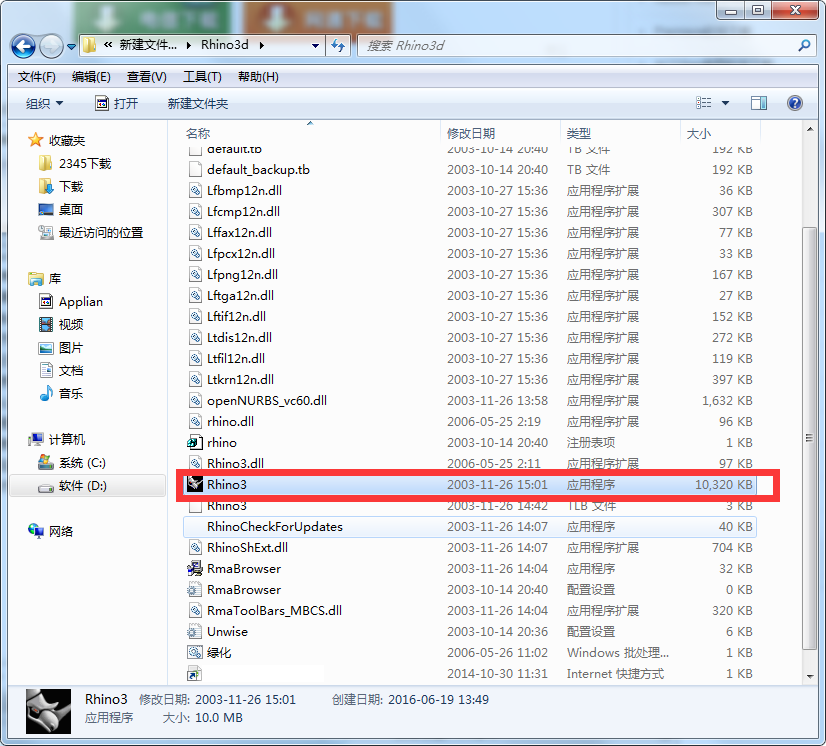Image resolution: width=826 pixels, height=746 pixels.
Task: Open the 文档 library
Action: pos(71,371)
